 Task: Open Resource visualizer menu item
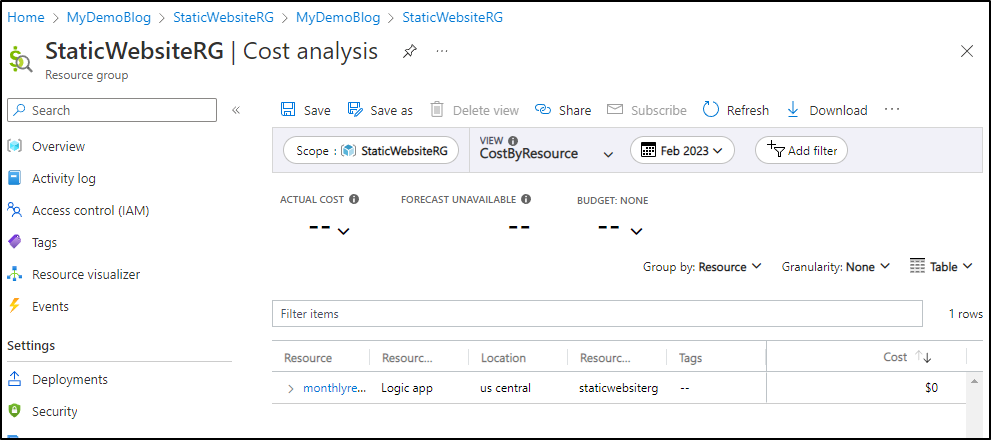[x=86, y=274]
